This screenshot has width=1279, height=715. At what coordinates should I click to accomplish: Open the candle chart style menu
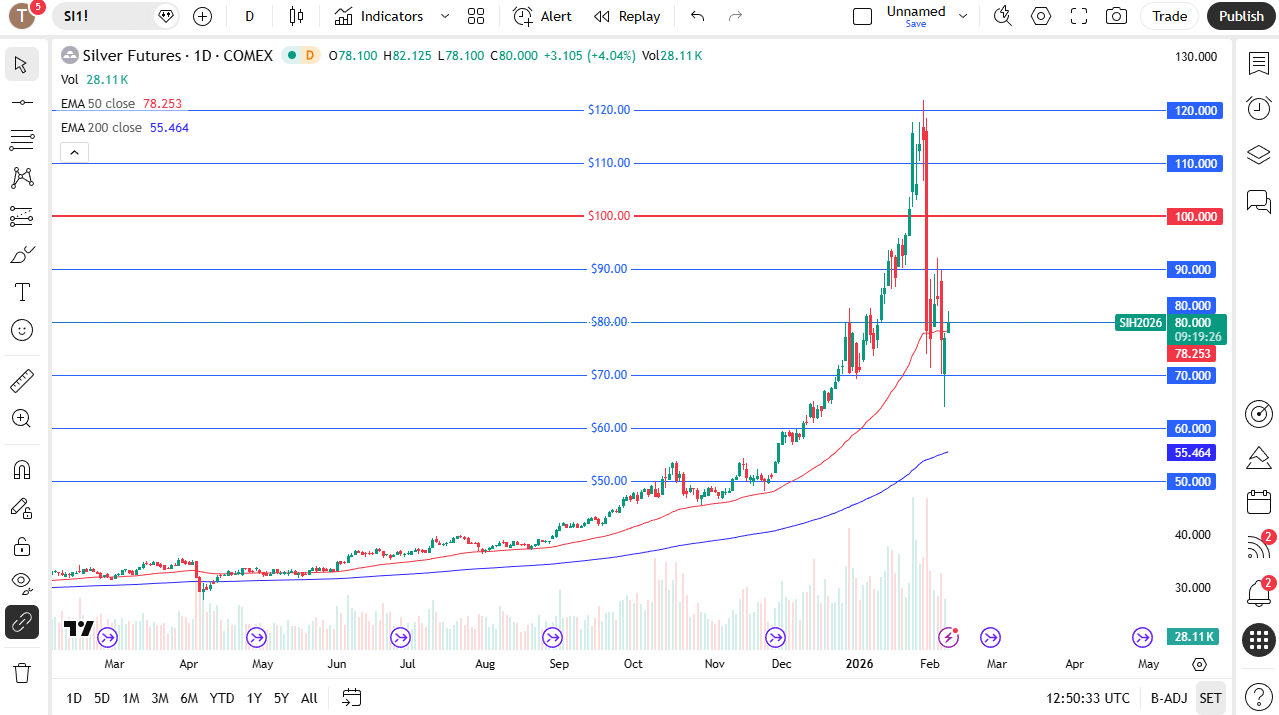(x=296, y=16)
